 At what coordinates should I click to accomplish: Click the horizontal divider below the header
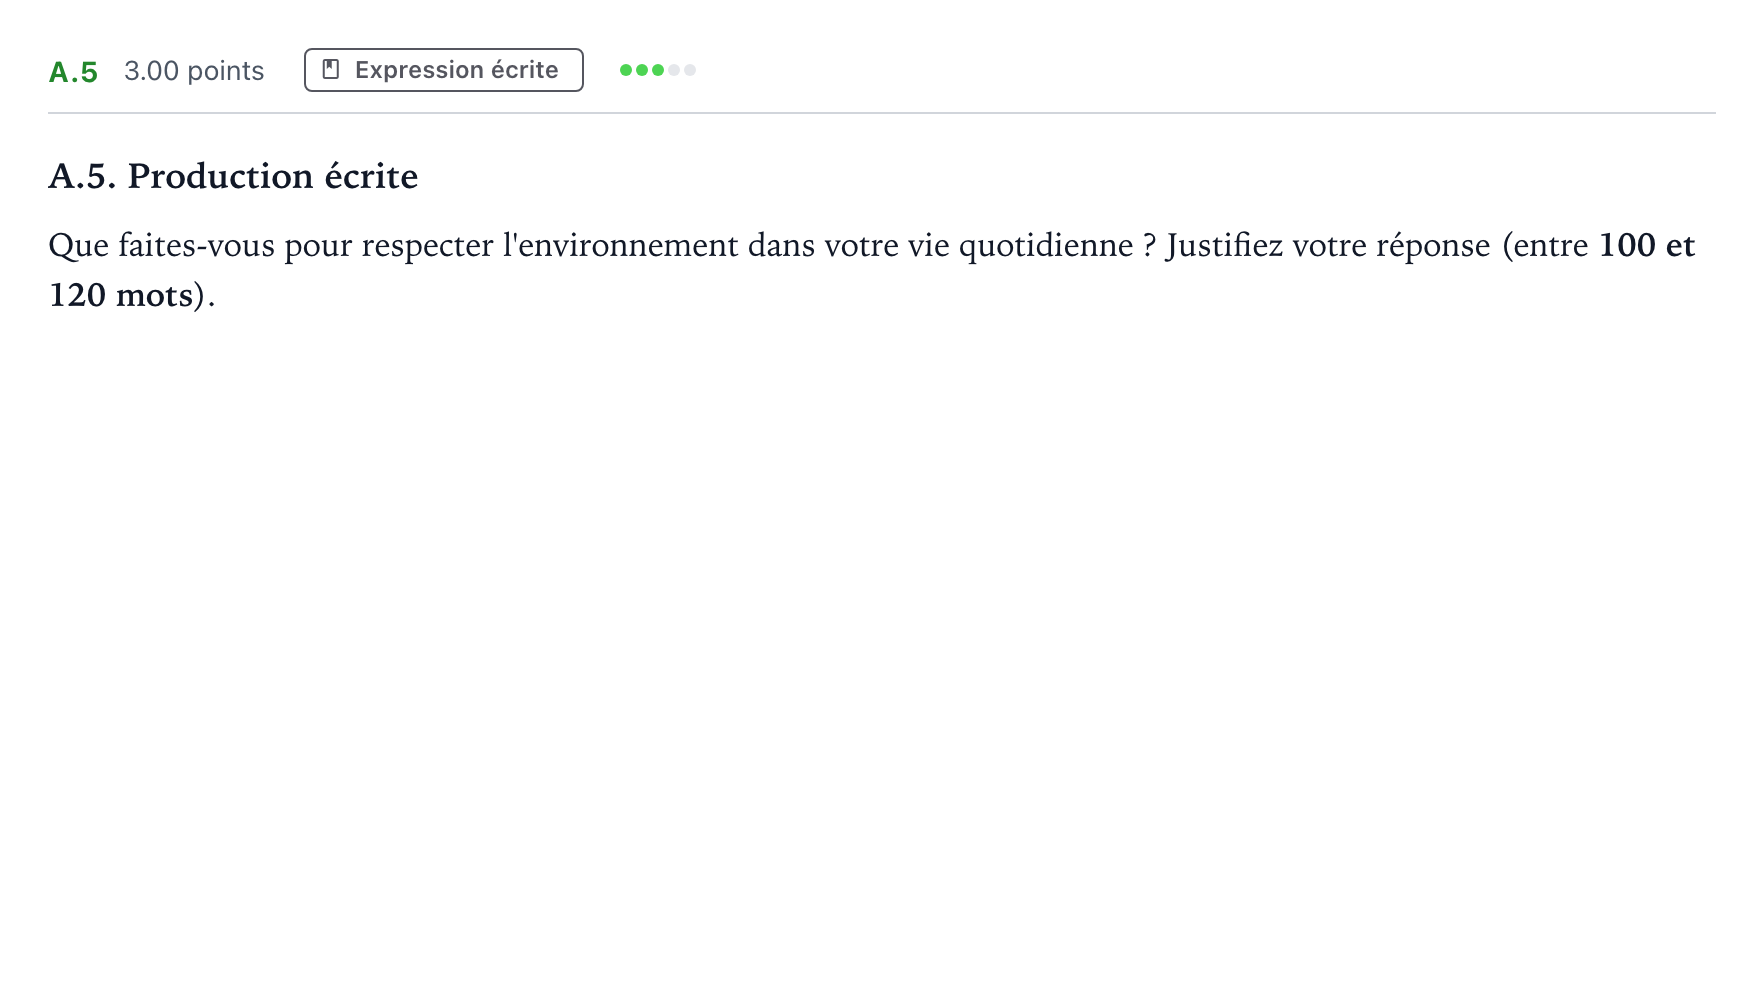(x=882, y=113)
